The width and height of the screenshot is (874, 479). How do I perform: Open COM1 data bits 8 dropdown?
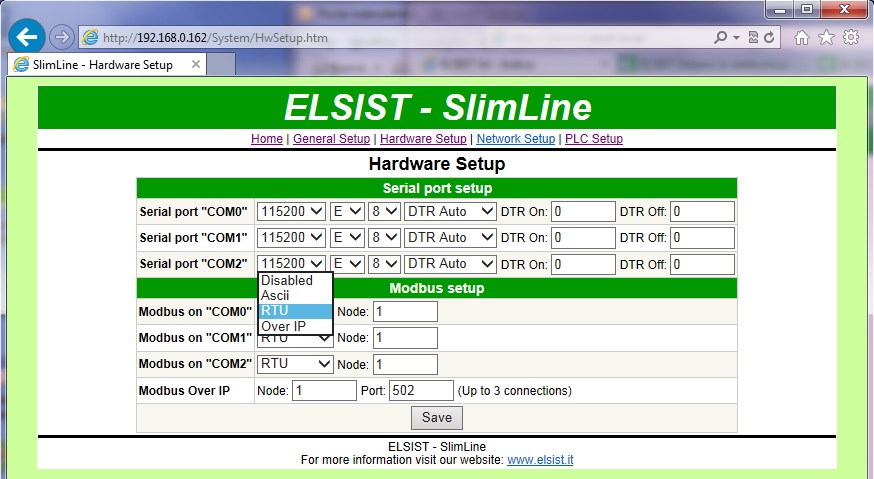click(x=384, y=238)
